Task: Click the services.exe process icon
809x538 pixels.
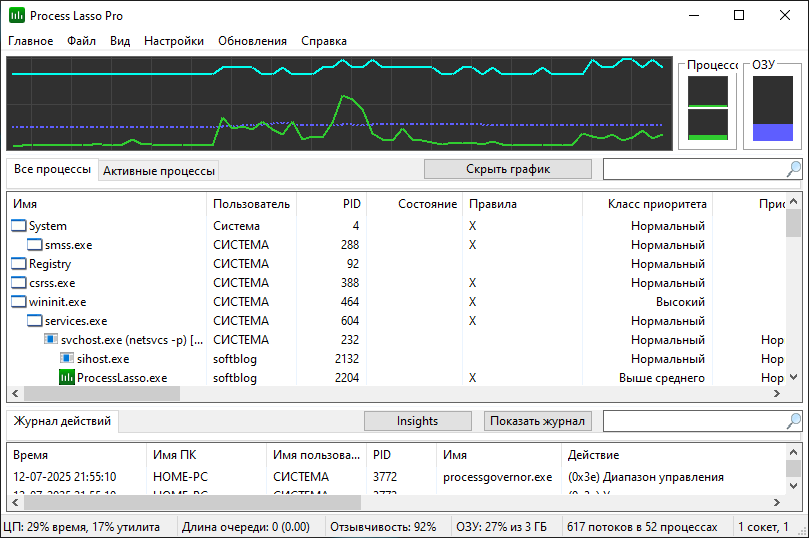Action: click(35, 321)
